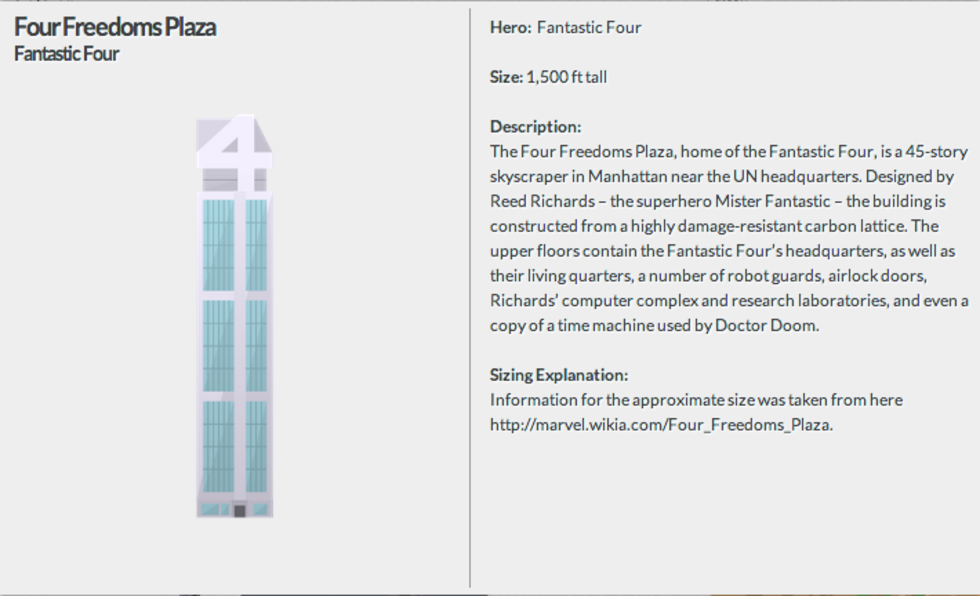Click the vertical divider between the panels

pos(470,298)
